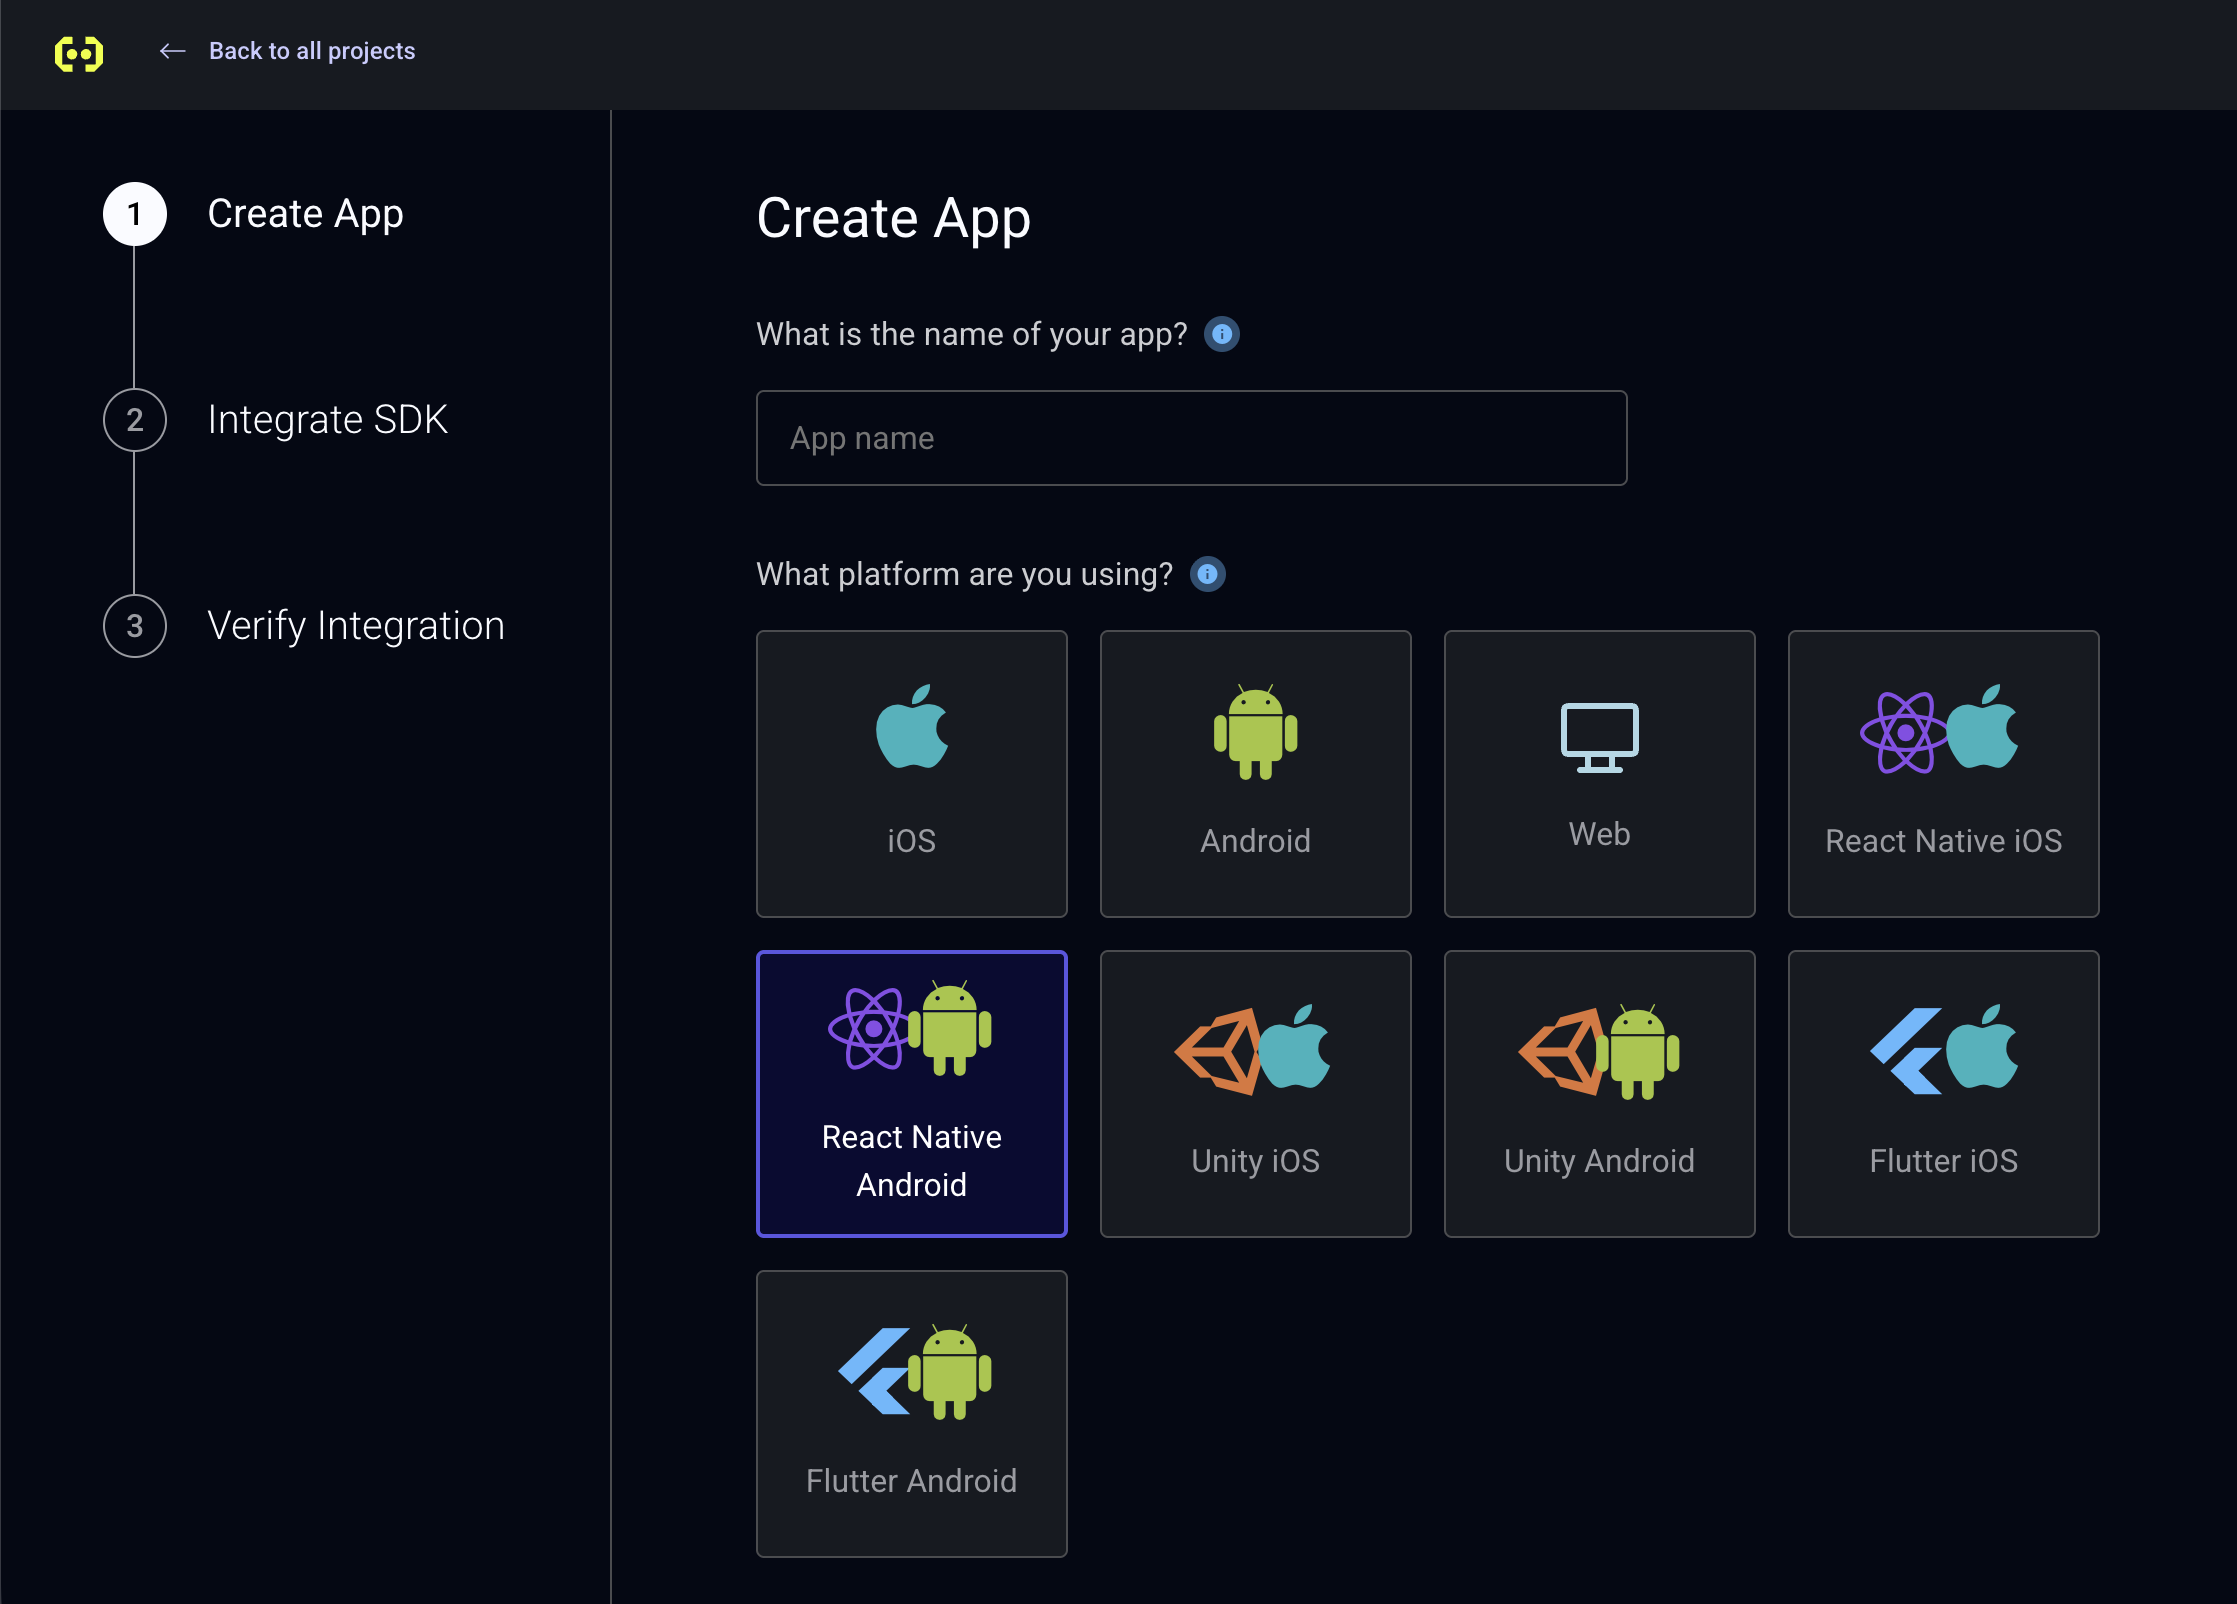Screen dimensions: 2237x1604
Task: Pick the Web platform option
Action: click(x=1599, y=773)
